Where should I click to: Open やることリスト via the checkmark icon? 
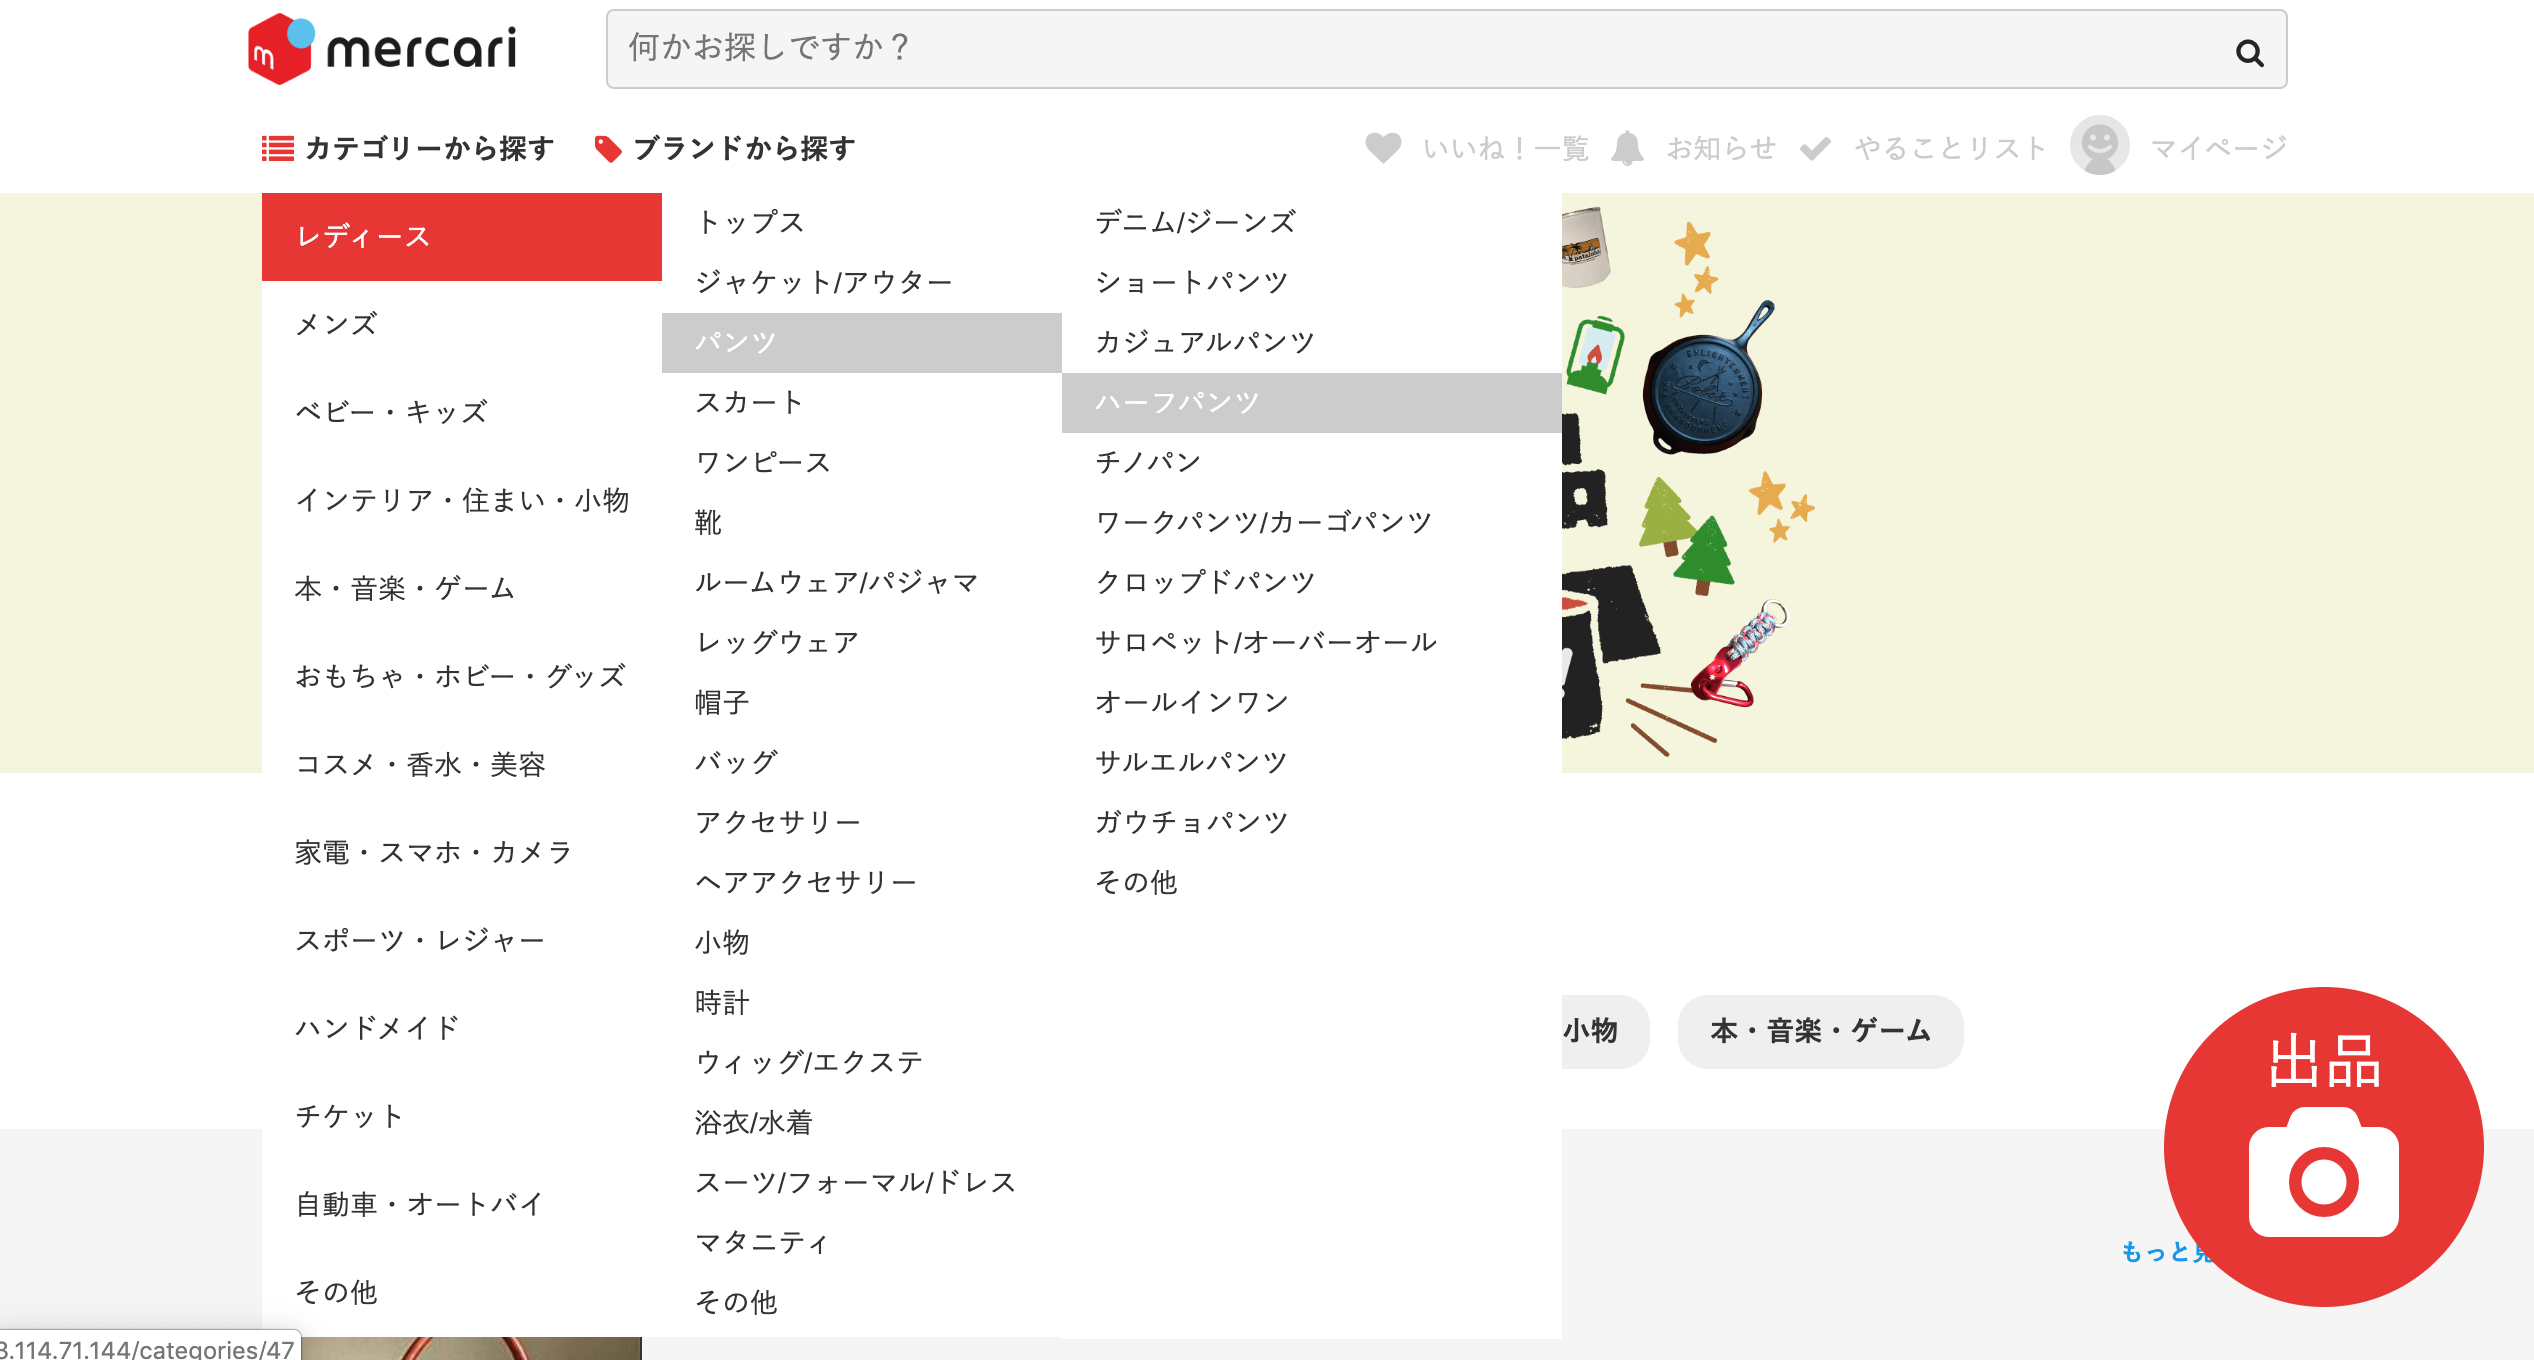pyautogui.click(x=1815, y=147)
